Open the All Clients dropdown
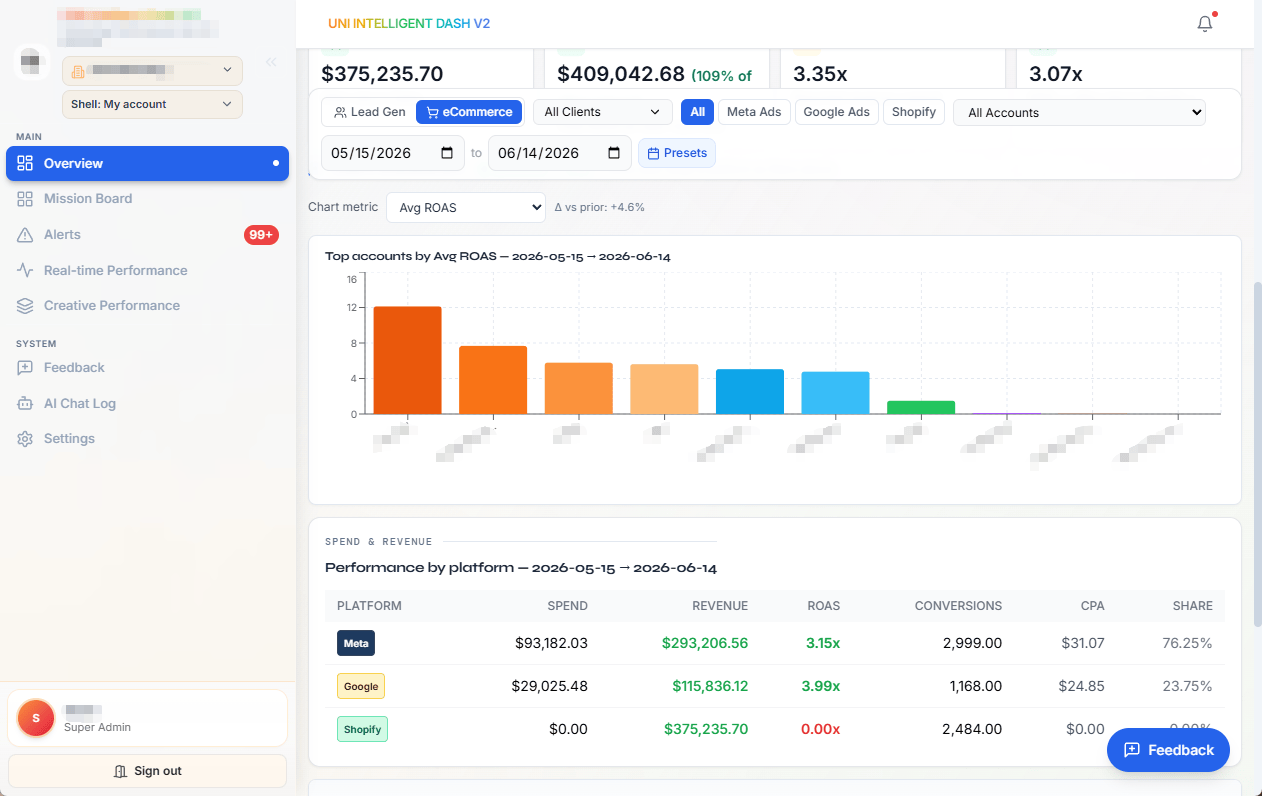This screenshot has width=1262, height=796. (x=603, y=112)
